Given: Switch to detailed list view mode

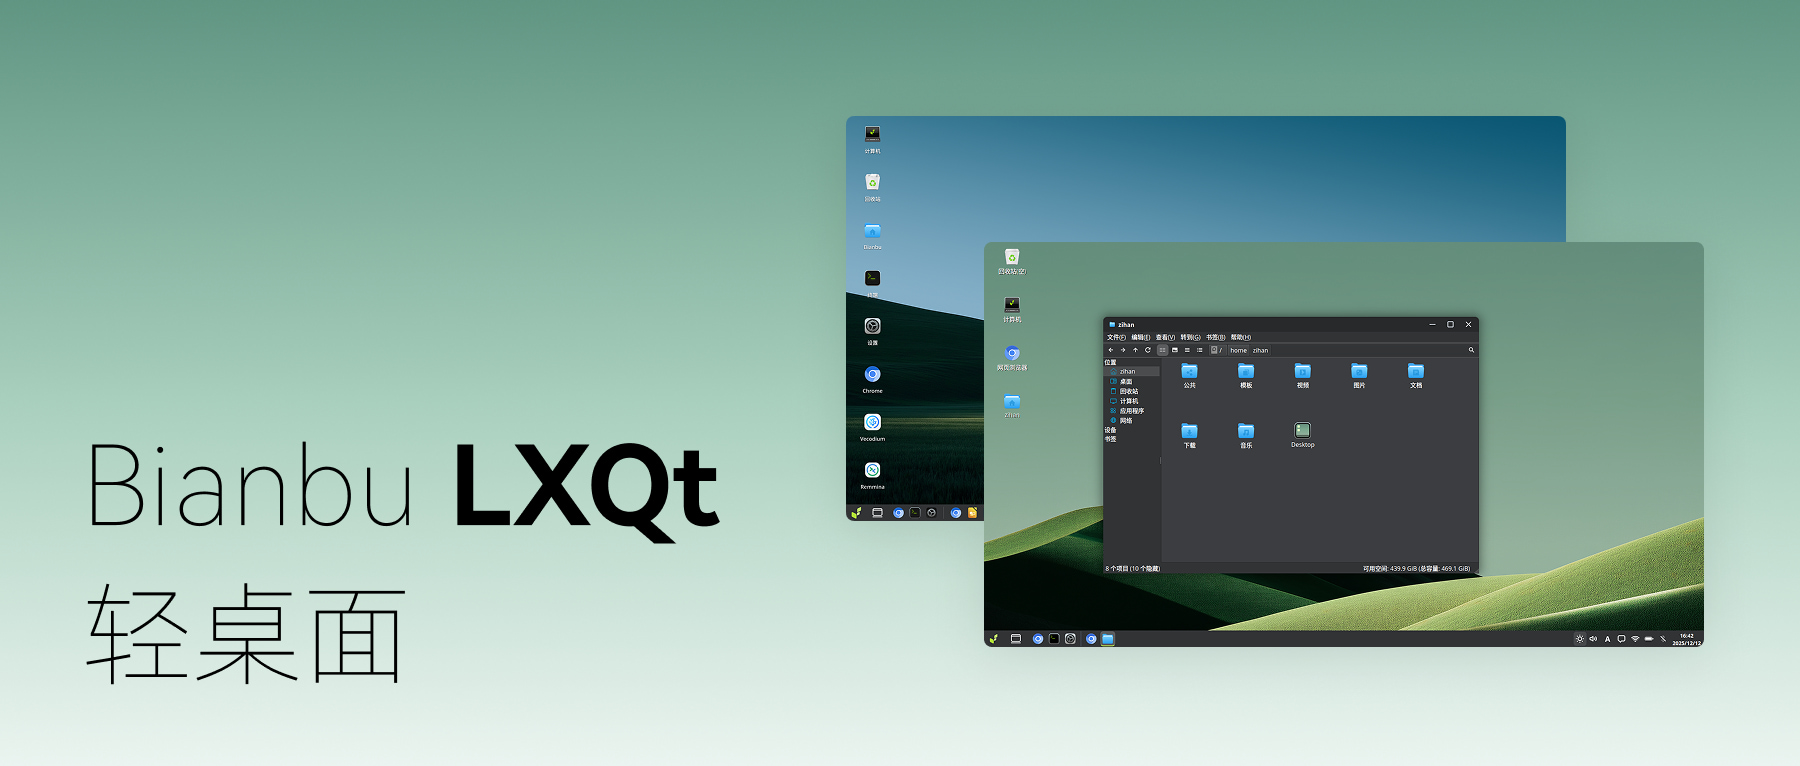Looking at the screenshot, I should (x=1199, y=350).
